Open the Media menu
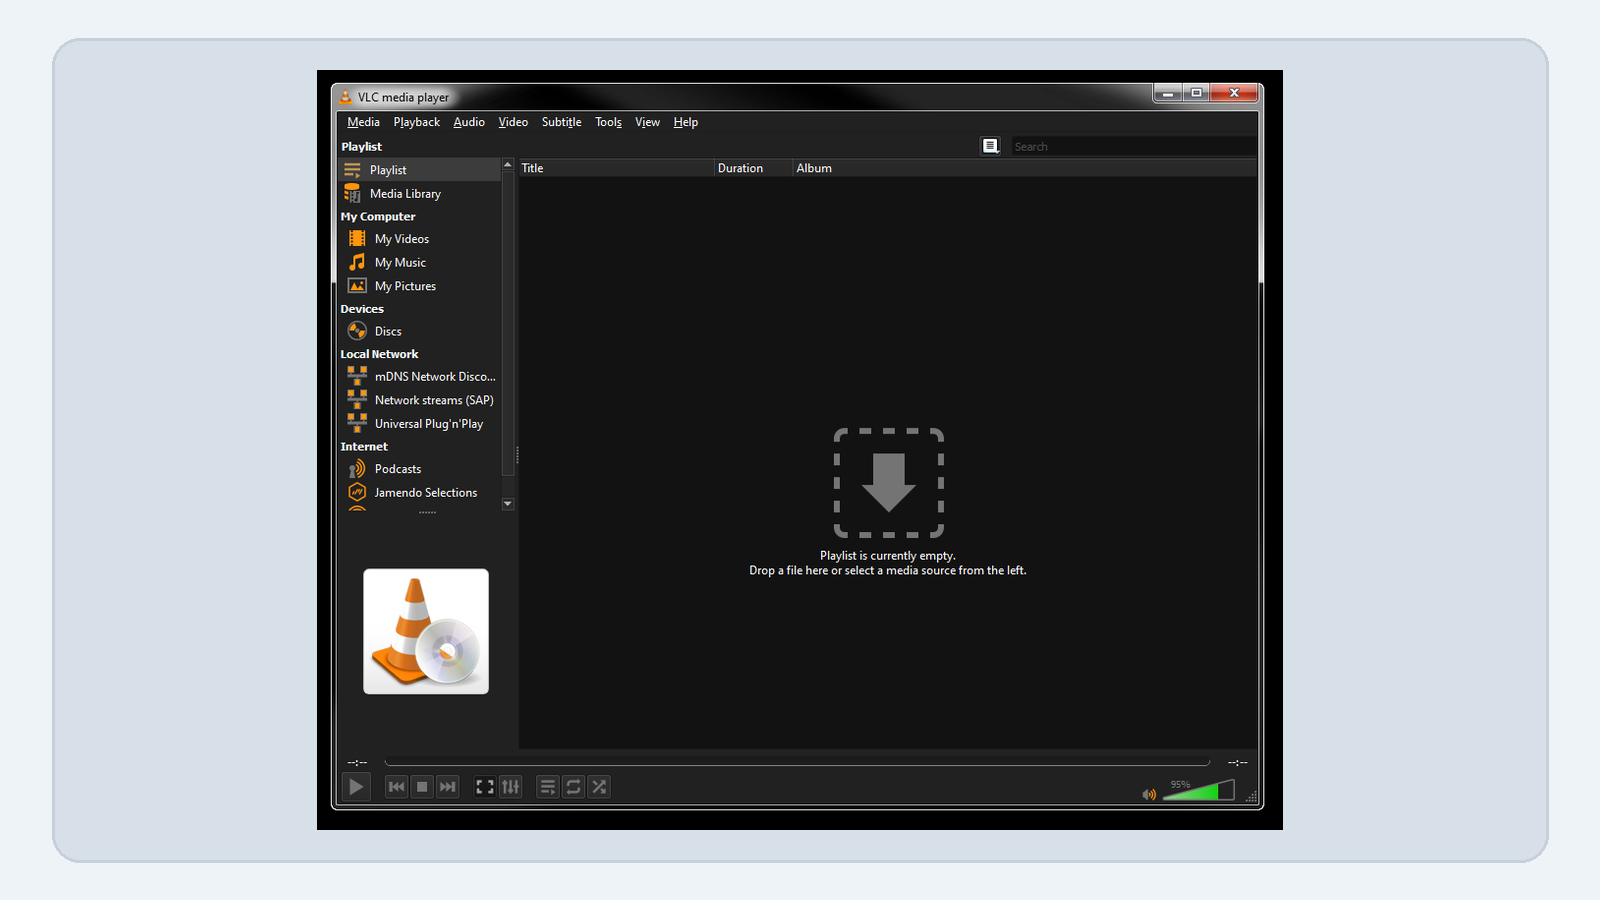The width and height of the screenshot is (1600, 900). (x=363, y=122)
